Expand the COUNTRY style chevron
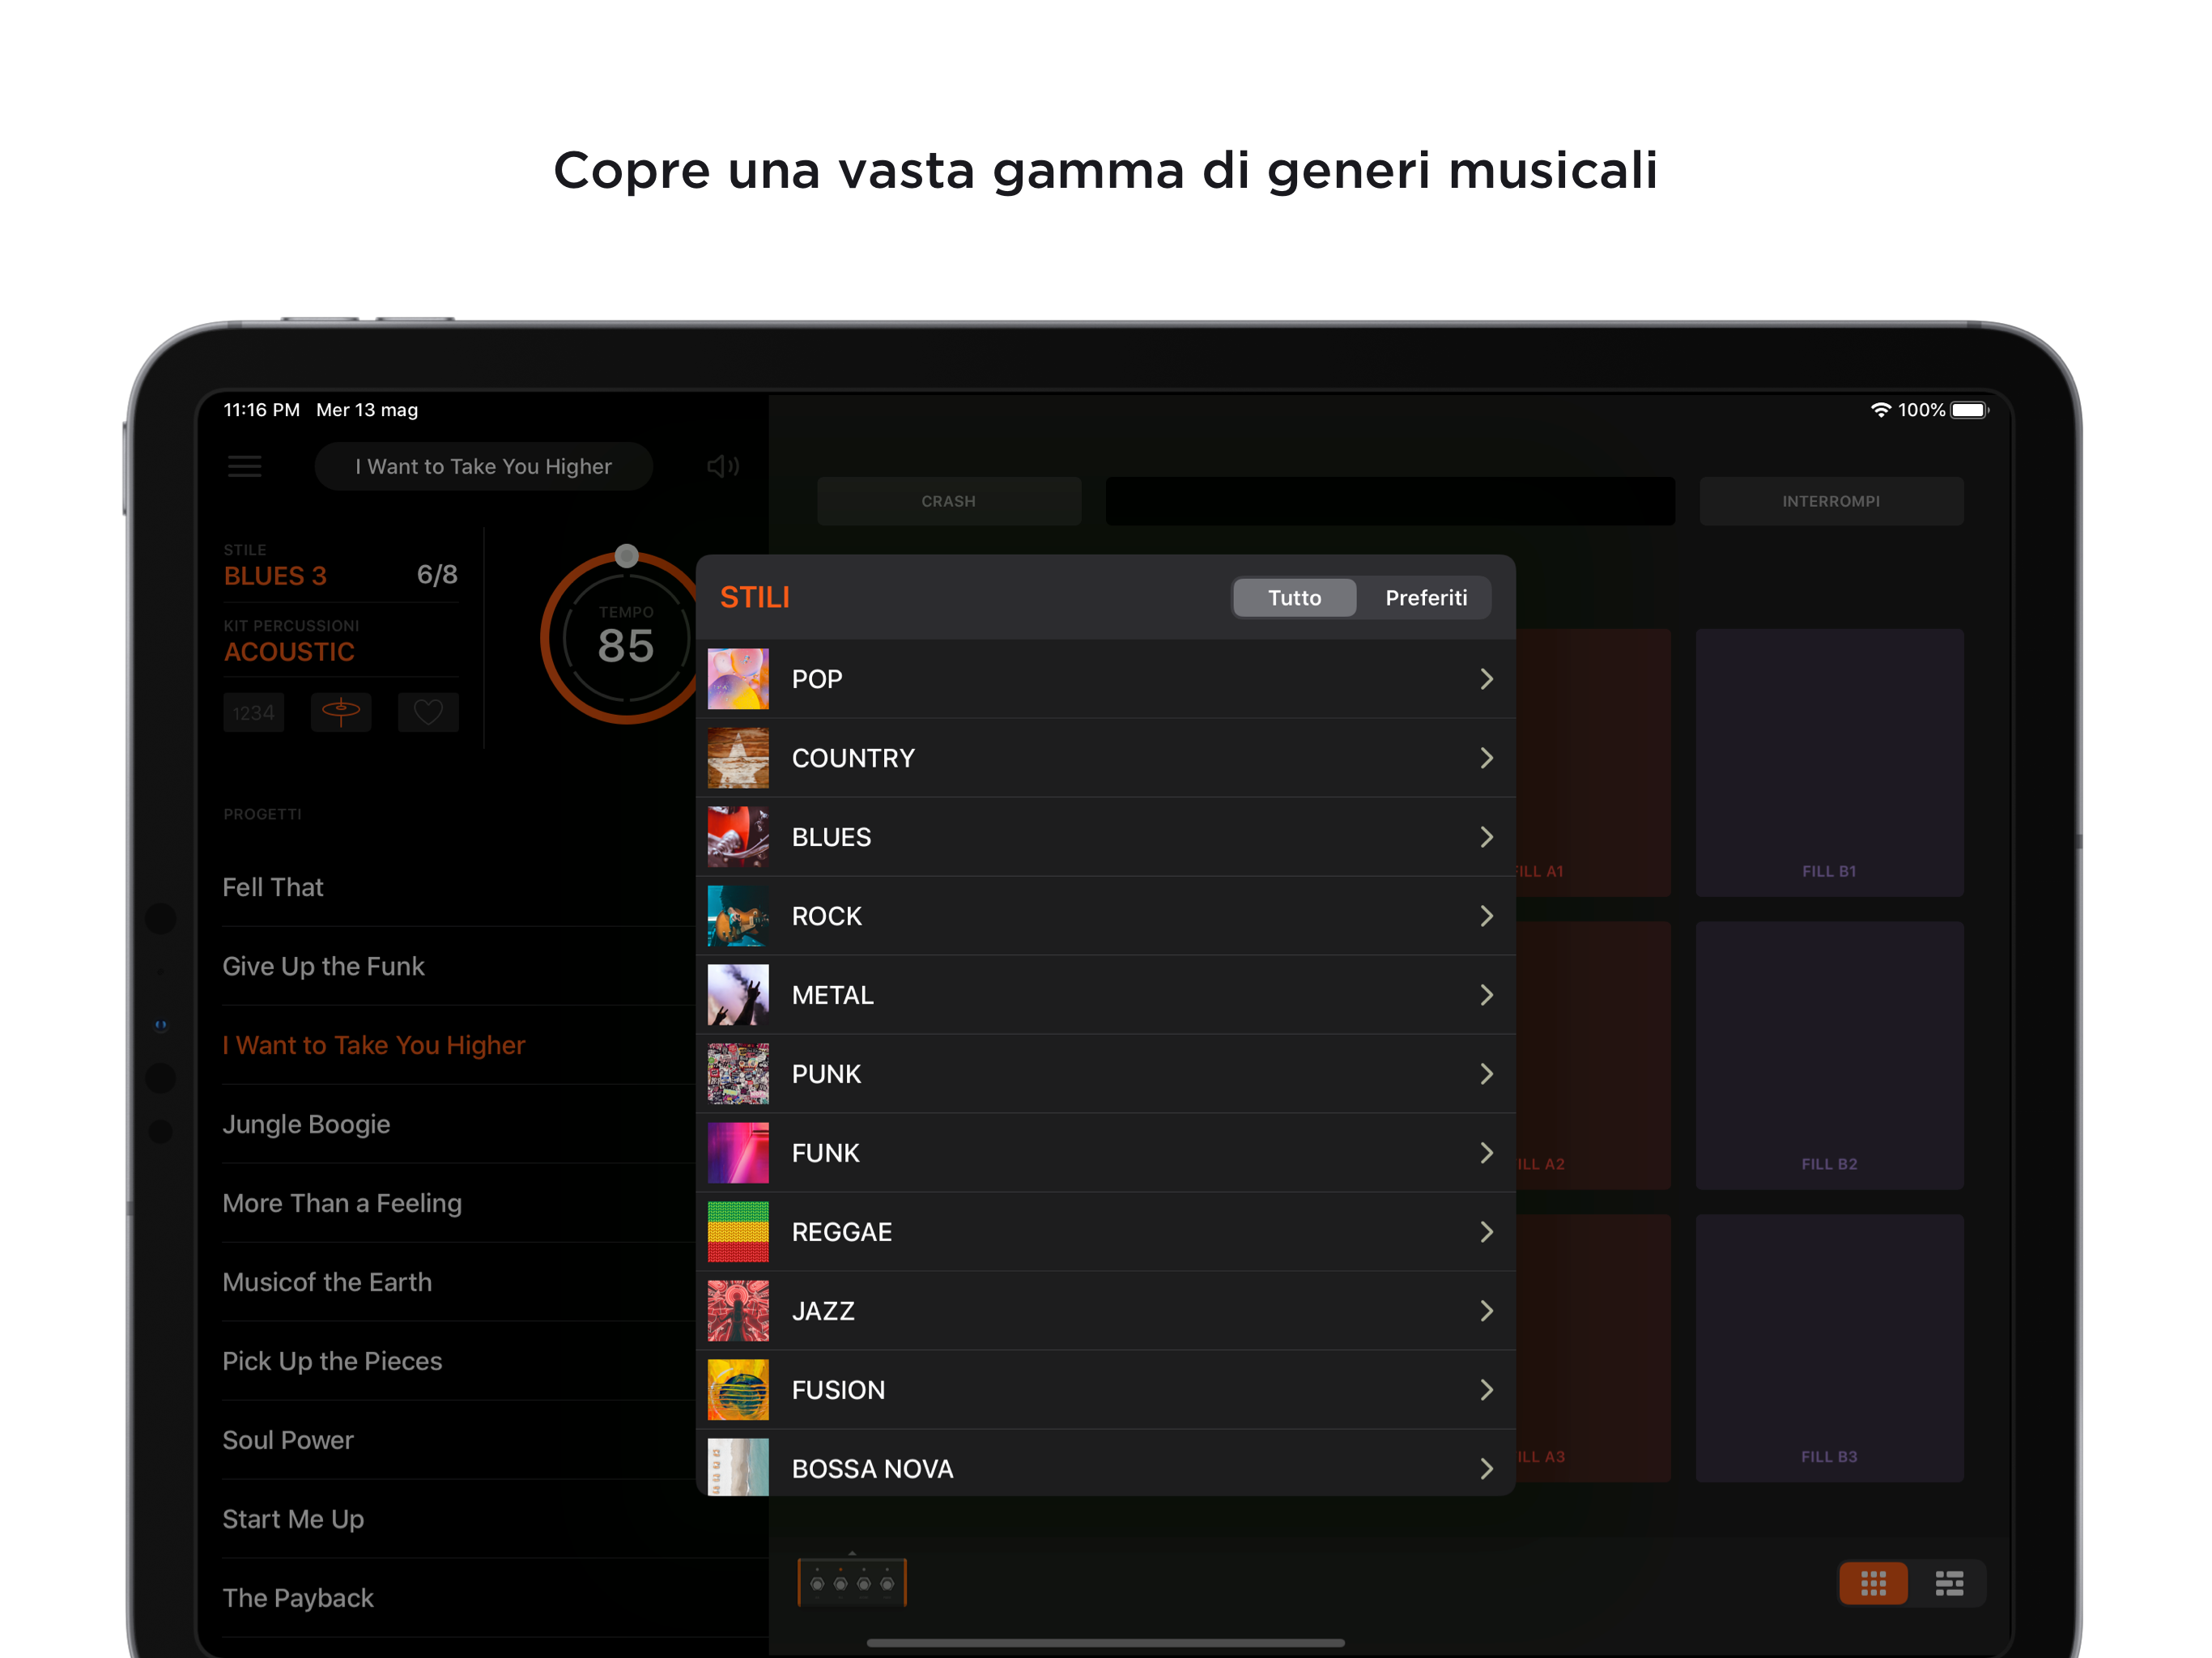Viewport: 2212px width, 1658px height. [1486, 758]
